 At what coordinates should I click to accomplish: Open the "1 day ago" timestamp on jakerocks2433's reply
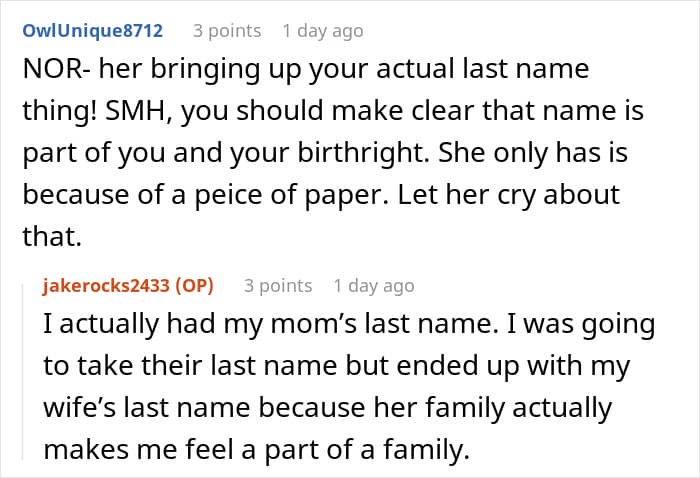(x=374, y=286)
